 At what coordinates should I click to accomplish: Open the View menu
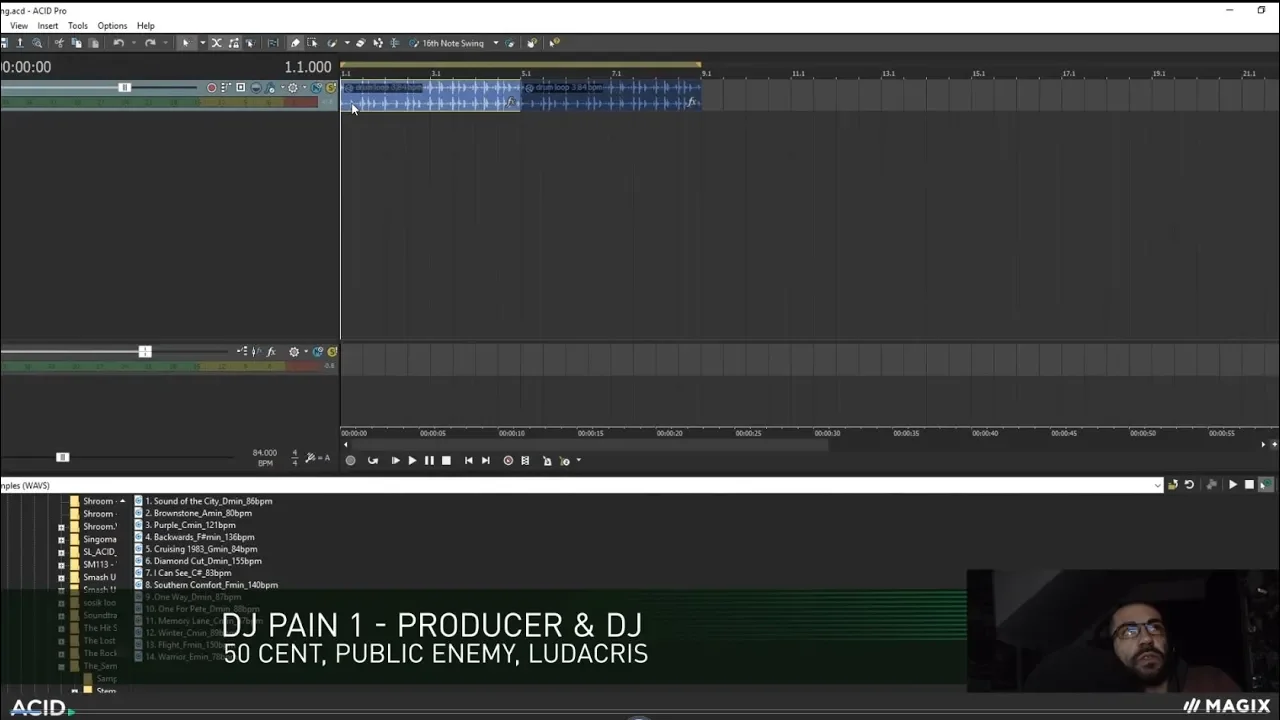pos(19,26)
